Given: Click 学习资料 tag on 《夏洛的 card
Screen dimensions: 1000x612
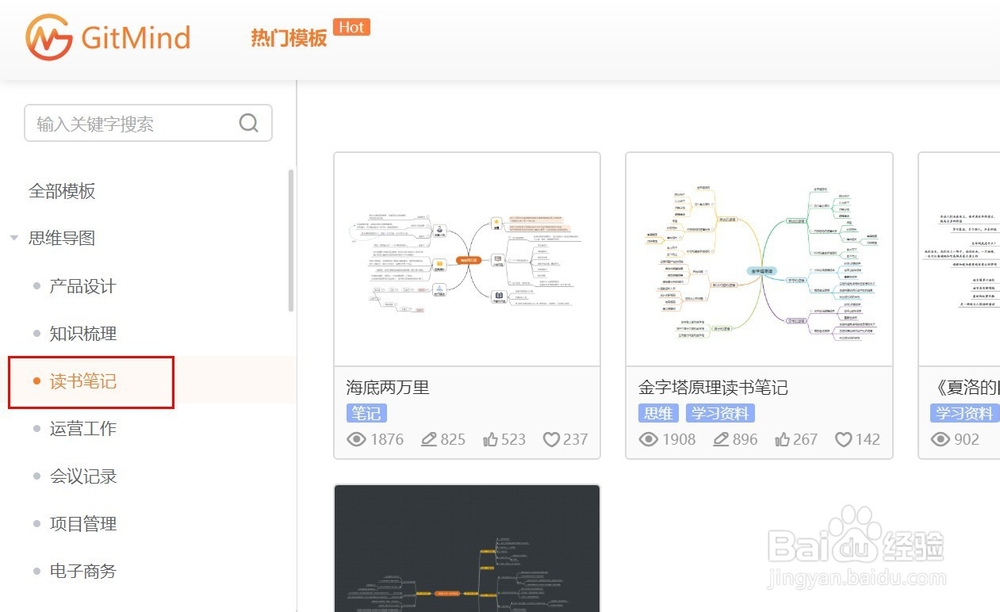Looking at the screenshot, I should pos(964,413).
